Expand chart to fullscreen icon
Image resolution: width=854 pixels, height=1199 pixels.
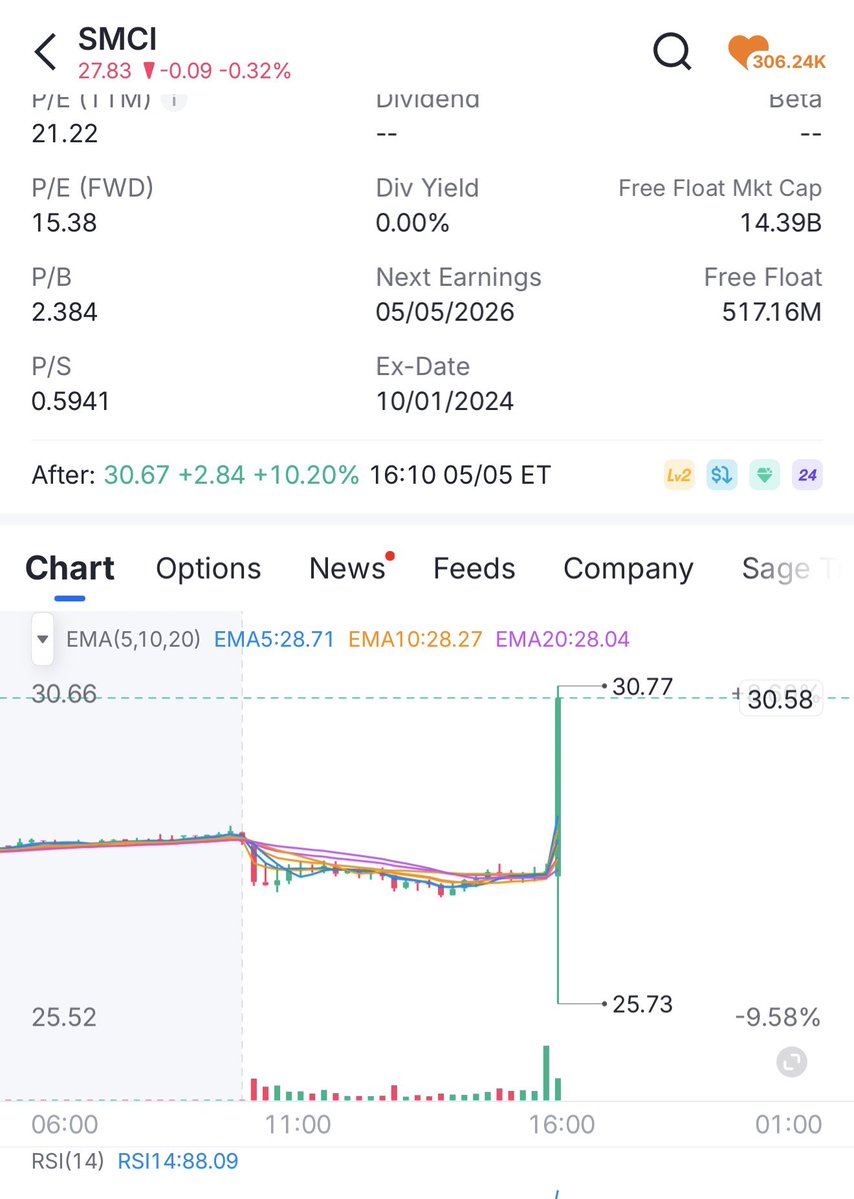tap(791, 1061)
